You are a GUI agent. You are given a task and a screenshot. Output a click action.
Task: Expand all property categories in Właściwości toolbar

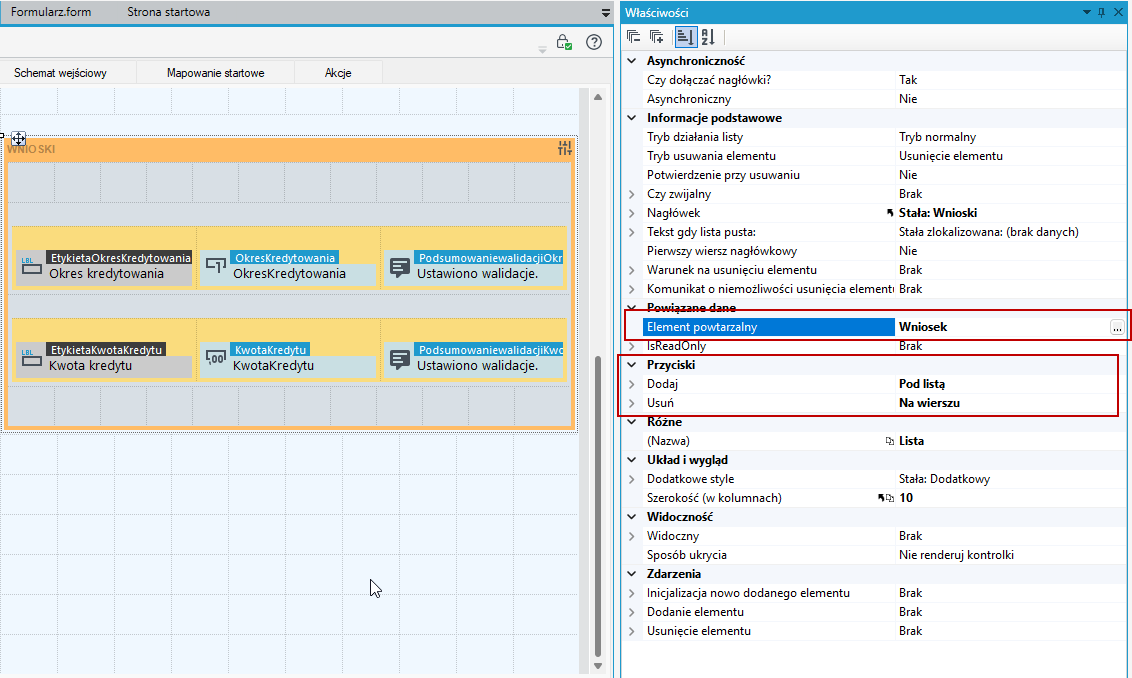[x=656, y=37]
